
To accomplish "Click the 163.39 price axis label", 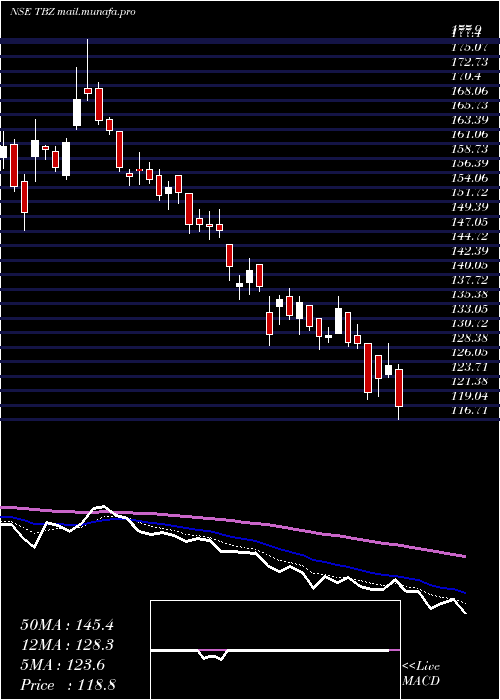I will (x=470, y=120).
